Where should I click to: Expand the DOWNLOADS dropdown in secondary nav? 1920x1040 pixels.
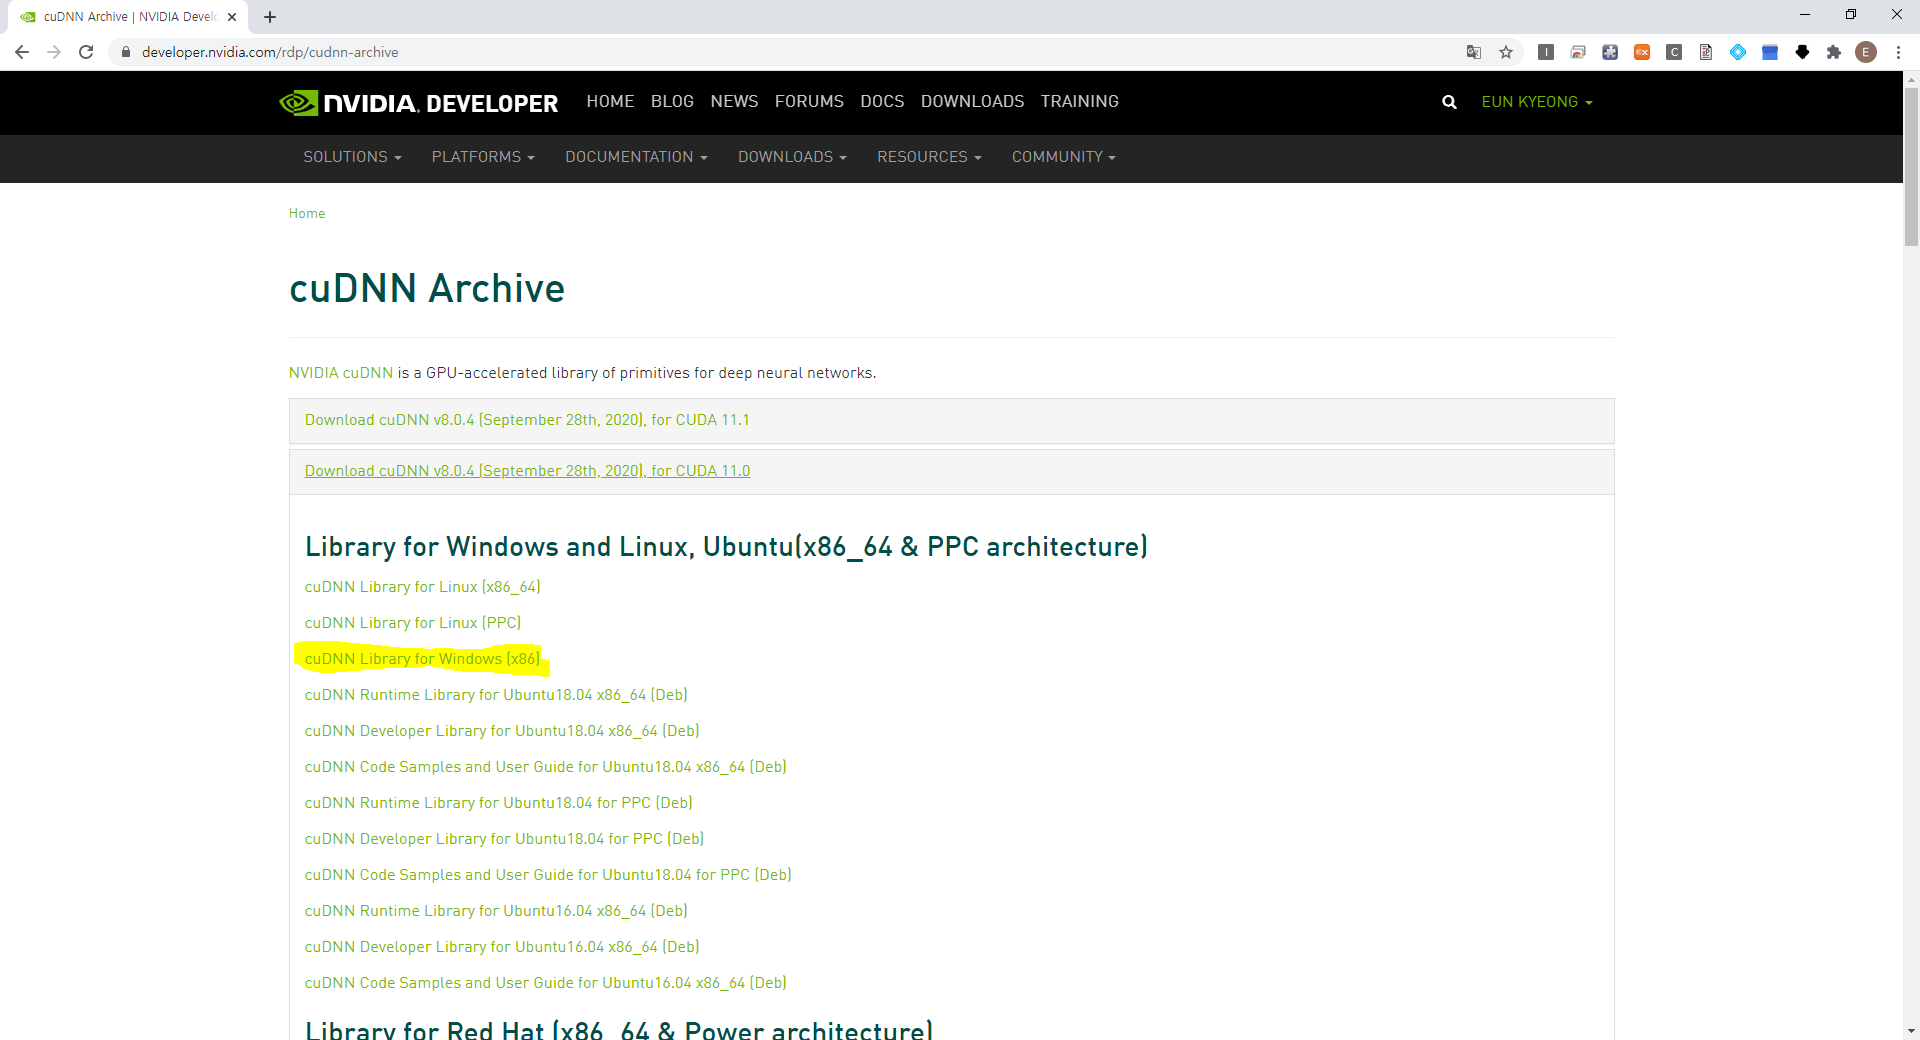tap(792, 157)
